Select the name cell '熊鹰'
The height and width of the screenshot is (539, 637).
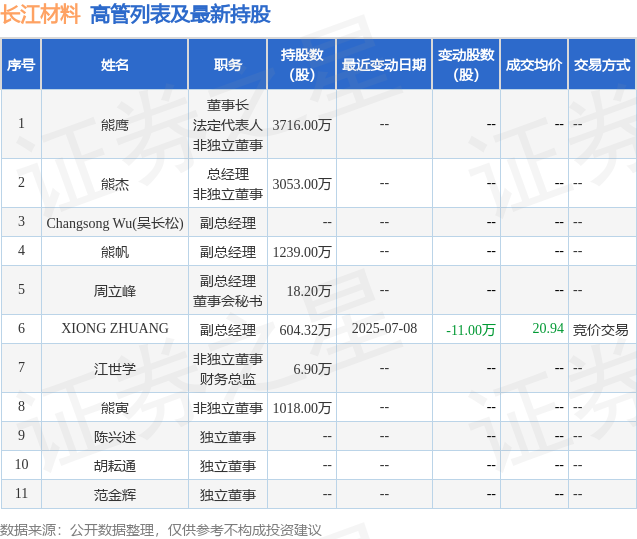tap(115, 125)
